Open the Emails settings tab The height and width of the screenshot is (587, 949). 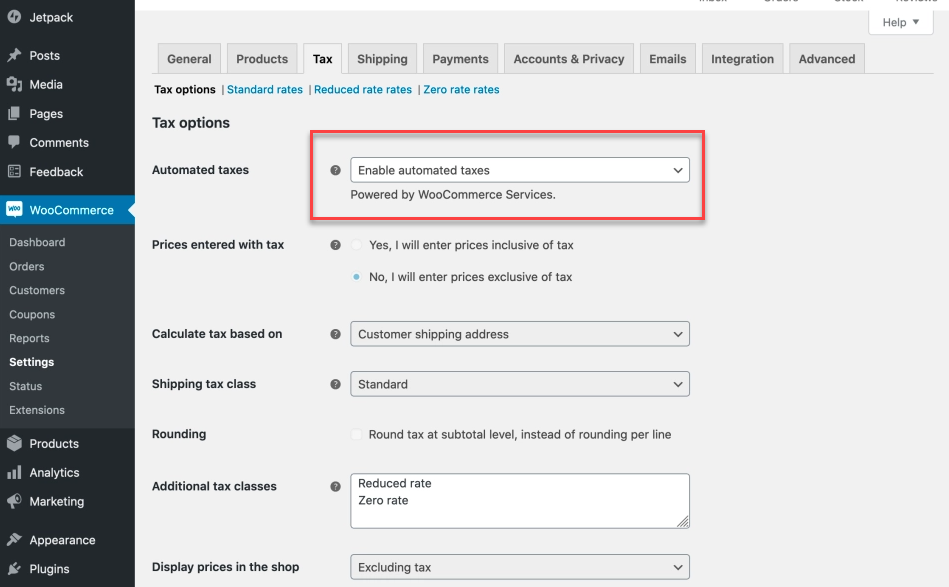click(668, 59)
